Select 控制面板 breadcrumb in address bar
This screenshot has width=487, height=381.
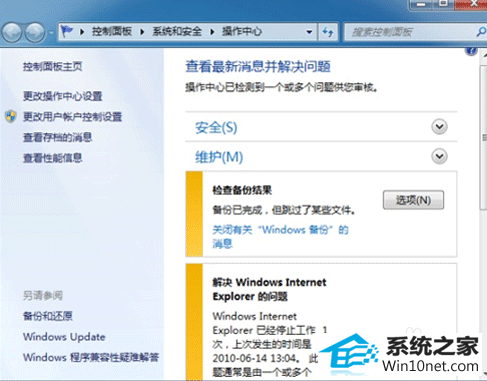click(112, 32)
